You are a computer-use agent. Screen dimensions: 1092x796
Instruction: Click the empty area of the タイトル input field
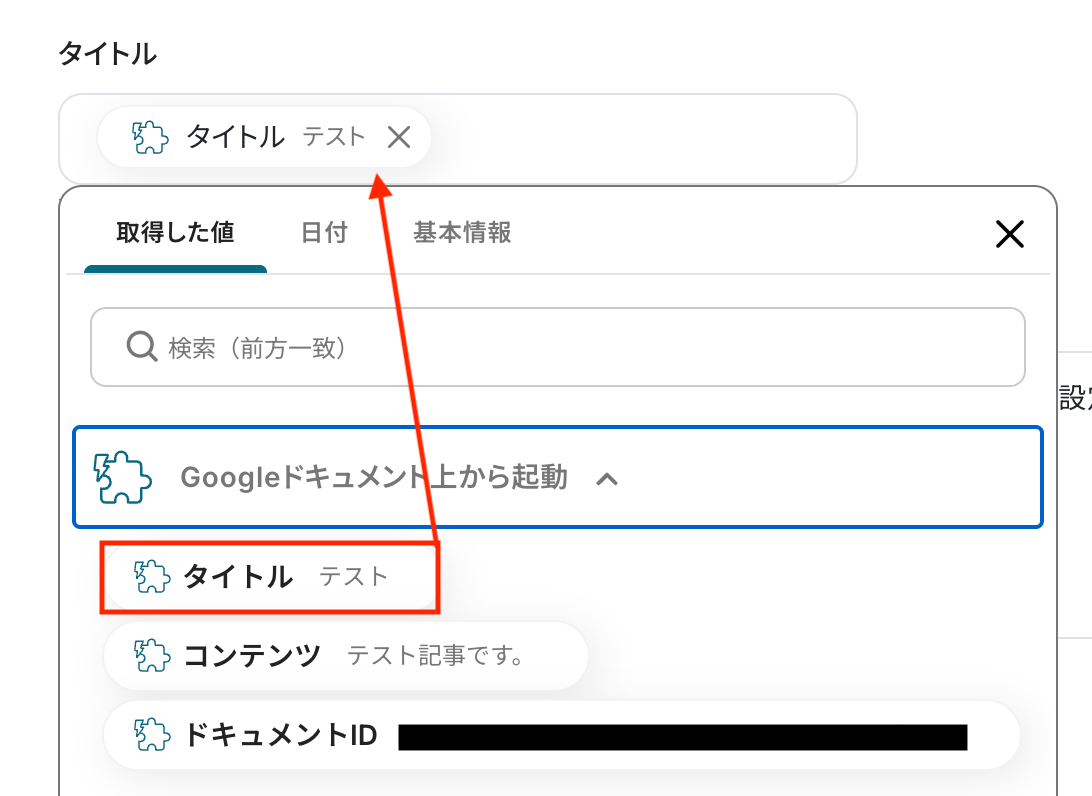pos(640,138)
